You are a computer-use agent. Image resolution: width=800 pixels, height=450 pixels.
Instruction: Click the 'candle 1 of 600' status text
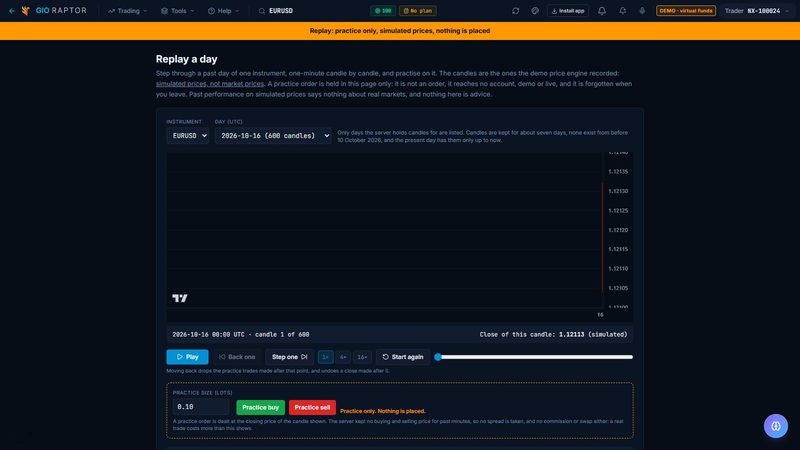coord(282,335)
